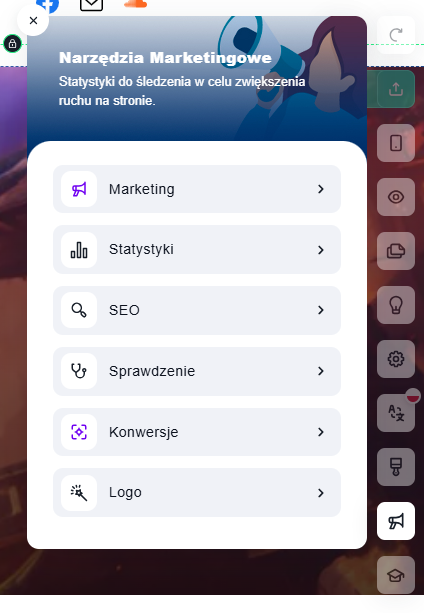Open the Konwersje menu item

(x=197, y=432)
